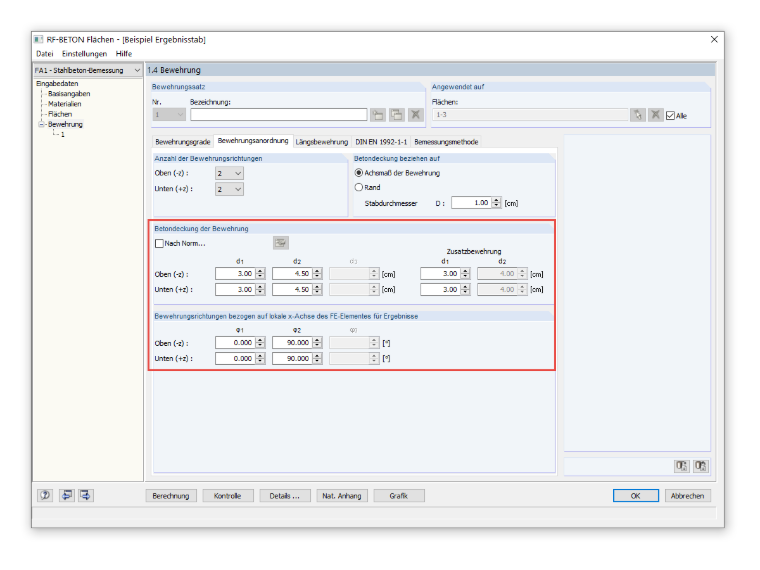Switch to the DIN EN 1992-1-1 tab
Viewport: 760px width, 570px height.
tap(381, 142)
